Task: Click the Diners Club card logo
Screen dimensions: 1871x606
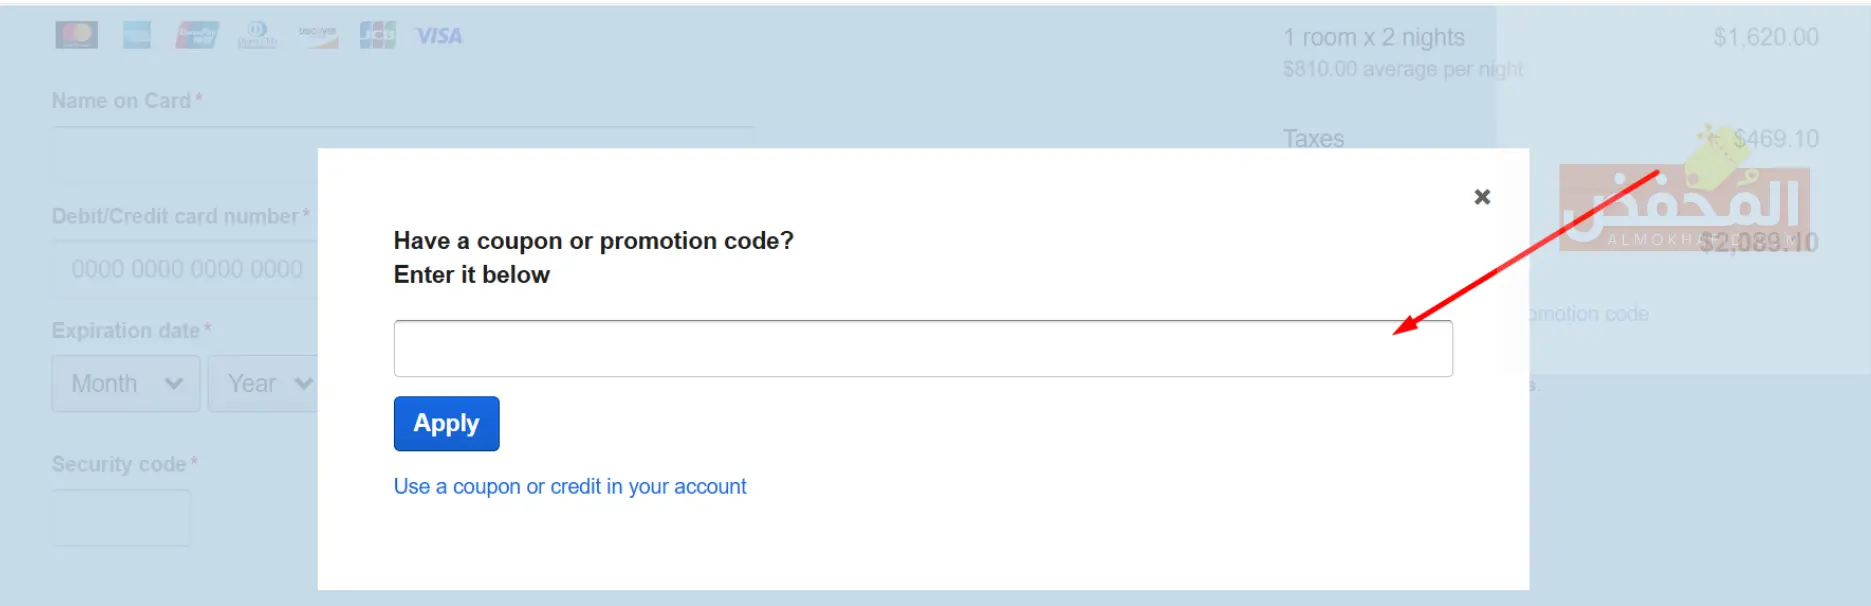Action: (257, 35)
